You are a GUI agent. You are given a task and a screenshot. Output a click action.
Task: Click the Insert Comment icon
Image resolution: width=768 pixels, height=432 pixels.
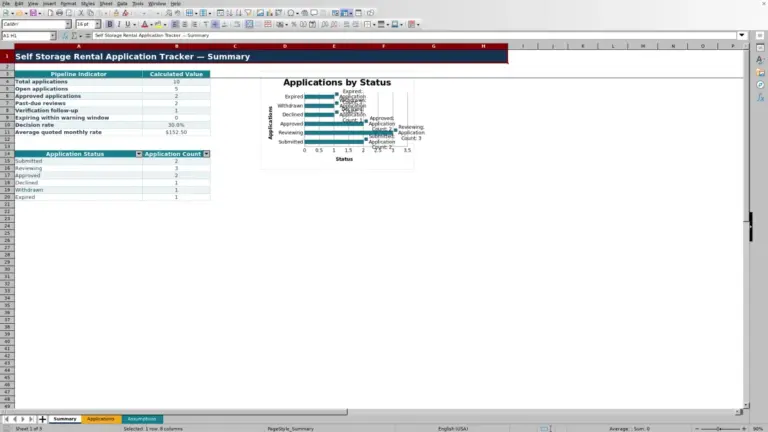pyautogui.click(x=314, y=13)
